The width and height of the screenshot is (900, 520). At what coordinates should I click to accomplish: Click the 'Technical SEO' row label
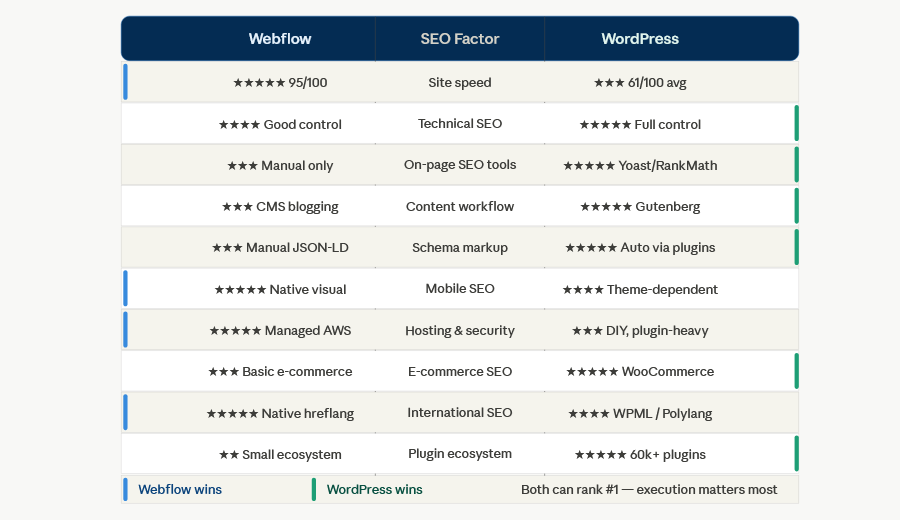coord(460,123)
